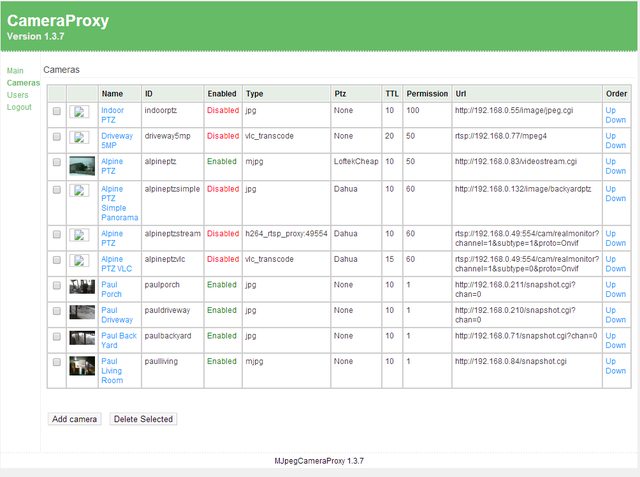
Task: Move alpineptz camera up
Action: click(611, 161)
